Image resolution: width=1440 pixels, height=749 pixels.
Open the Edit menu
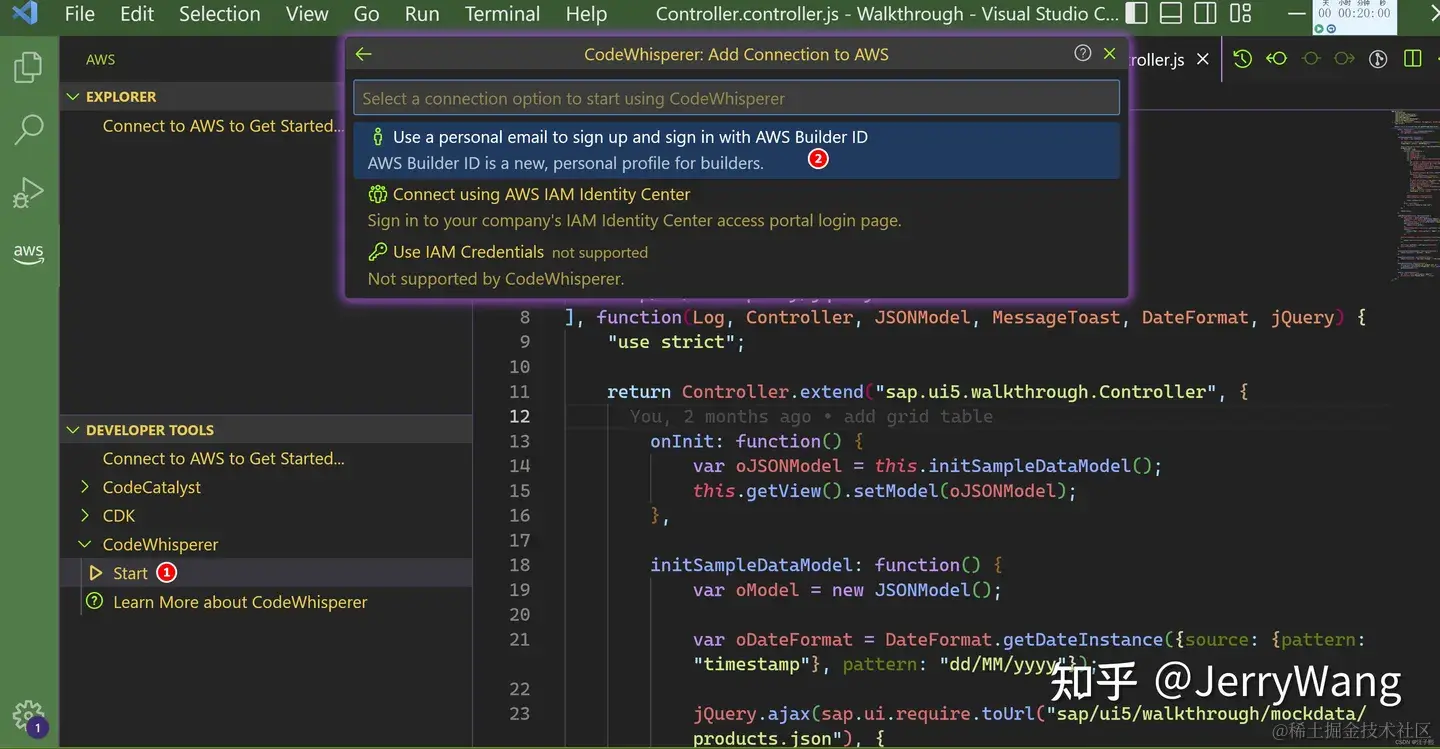(x=137, y=14)
